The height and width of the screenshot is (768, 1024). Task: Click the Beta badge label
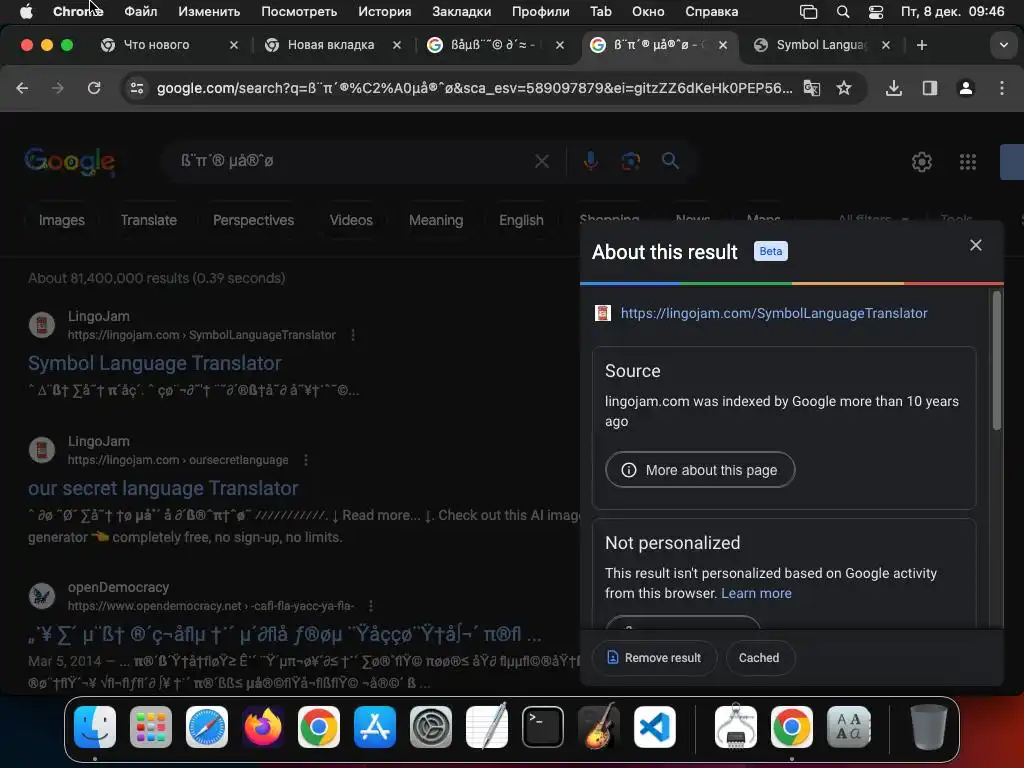pyautogui.click(x=771, y=251)
